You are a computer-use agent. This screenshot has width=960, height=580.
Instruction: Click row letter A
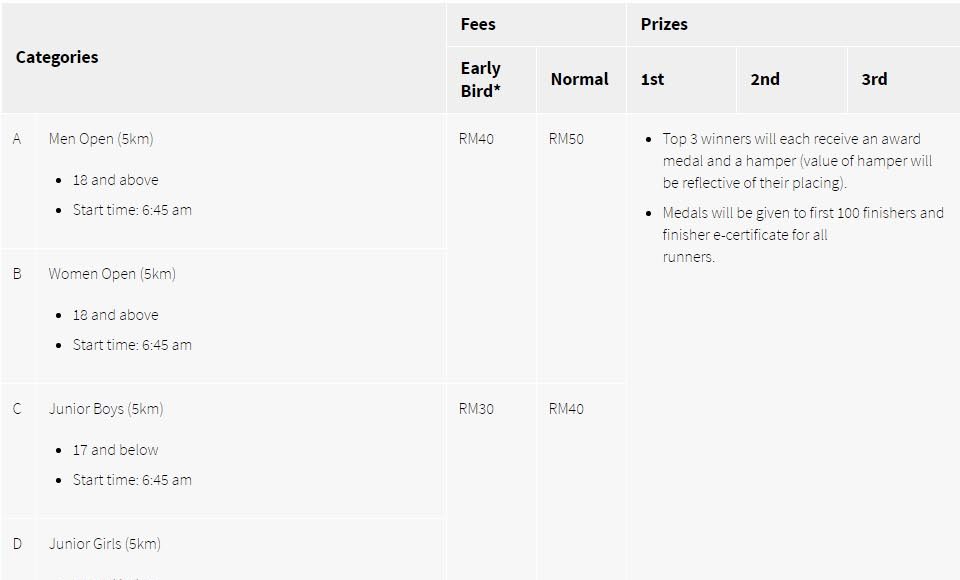coord(16,139)
